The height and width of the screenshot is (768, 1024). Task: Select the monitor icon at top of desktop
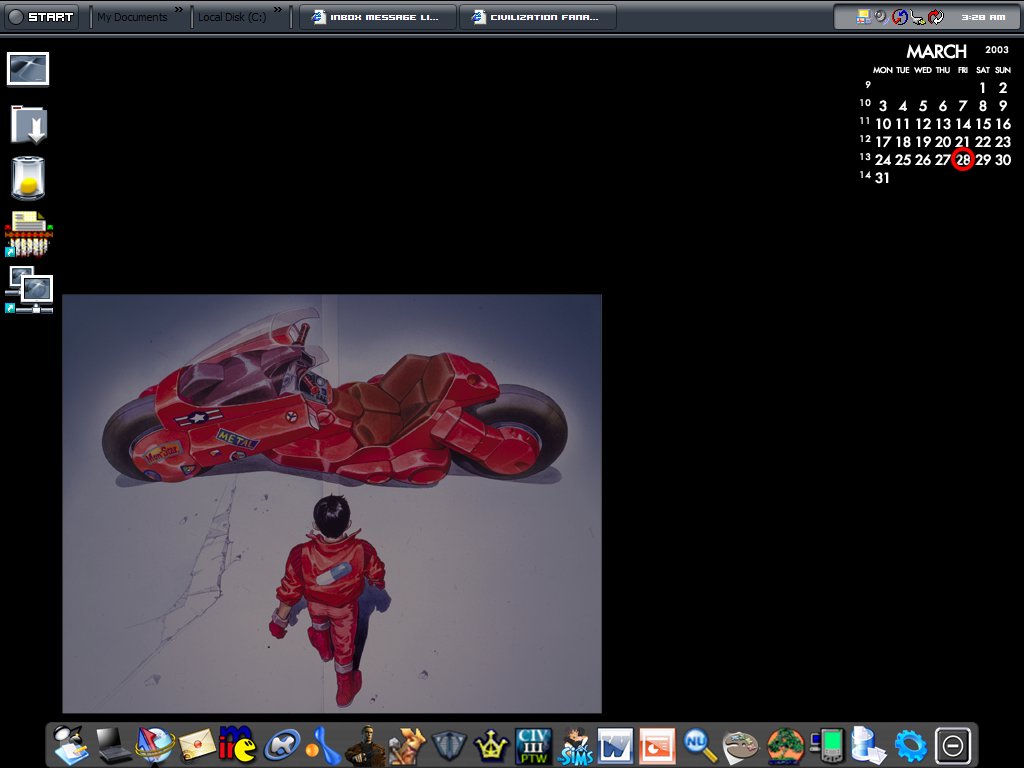point(28,69)
